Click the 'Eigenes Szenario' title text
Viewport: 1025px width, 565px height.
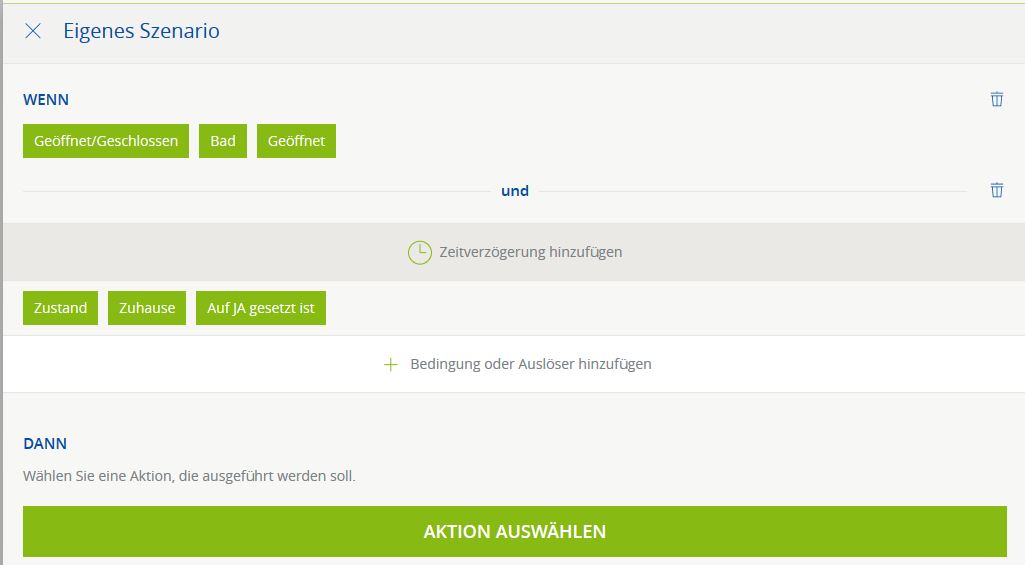(141, 31)
